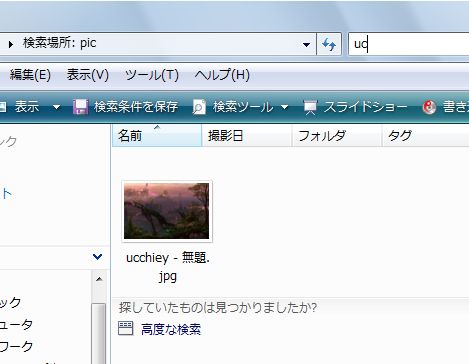
Task: Open the ヘルプ(H) menu
Action: pyautogui.click(x=222, y=75)
